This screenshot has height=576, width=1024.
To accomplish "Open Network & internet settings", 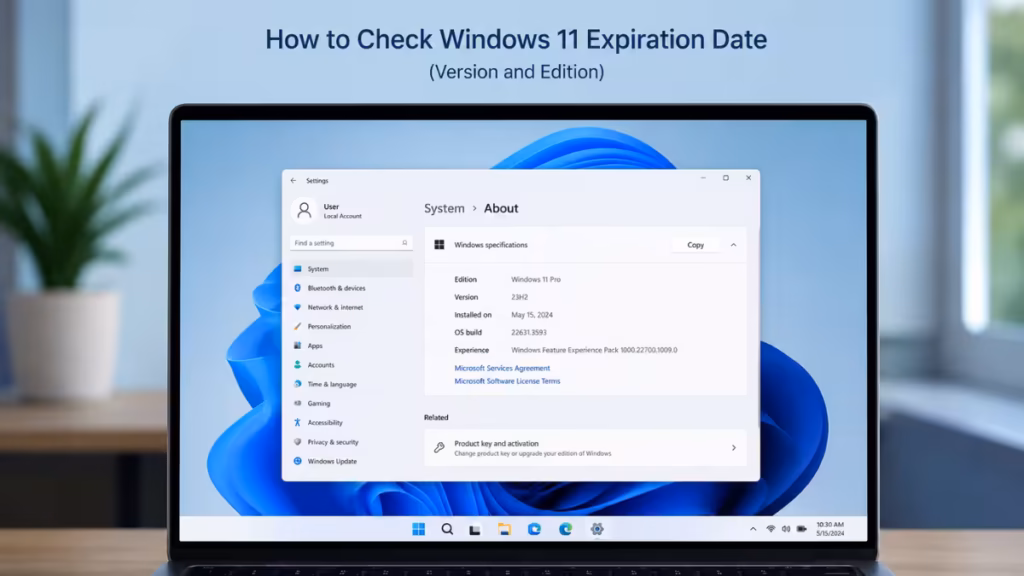I will [x=335, y=307].
